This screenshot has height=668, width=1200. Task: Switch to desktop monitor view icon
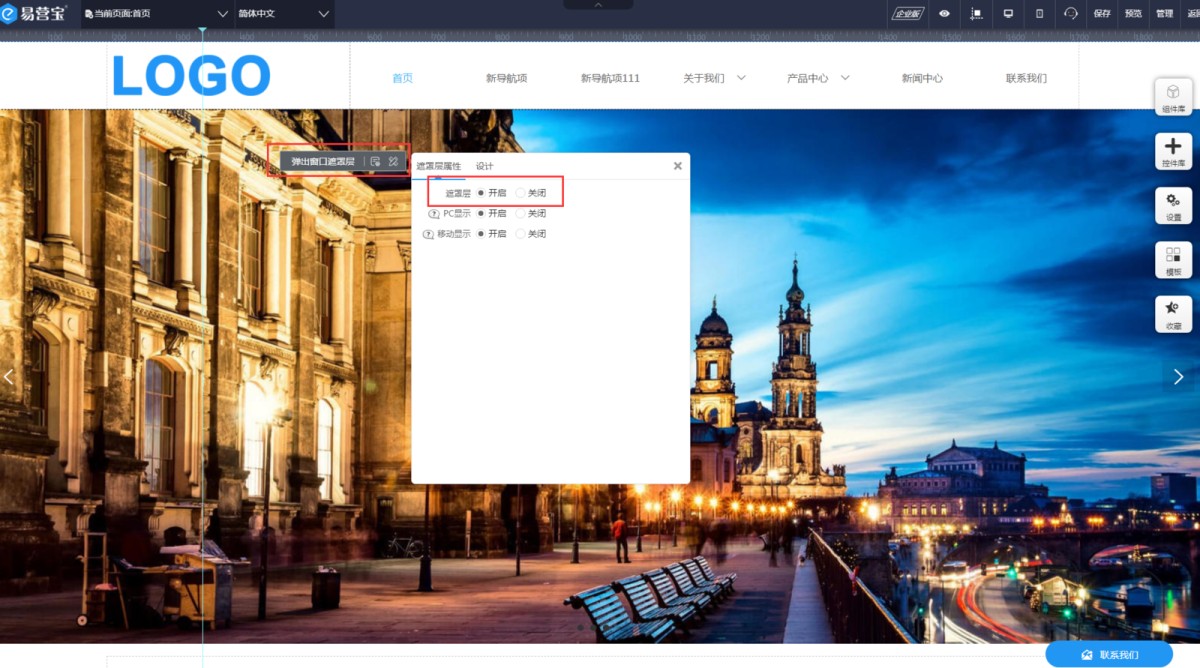1008,14
